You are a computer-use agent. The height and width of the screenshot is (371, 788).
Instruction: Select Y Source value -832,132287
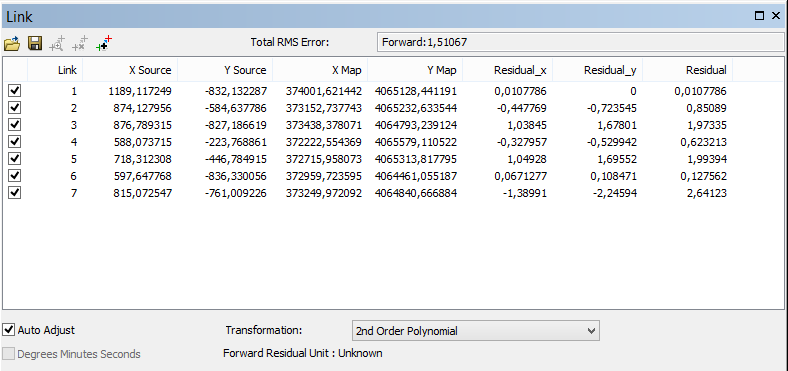(x=236, y=91)
